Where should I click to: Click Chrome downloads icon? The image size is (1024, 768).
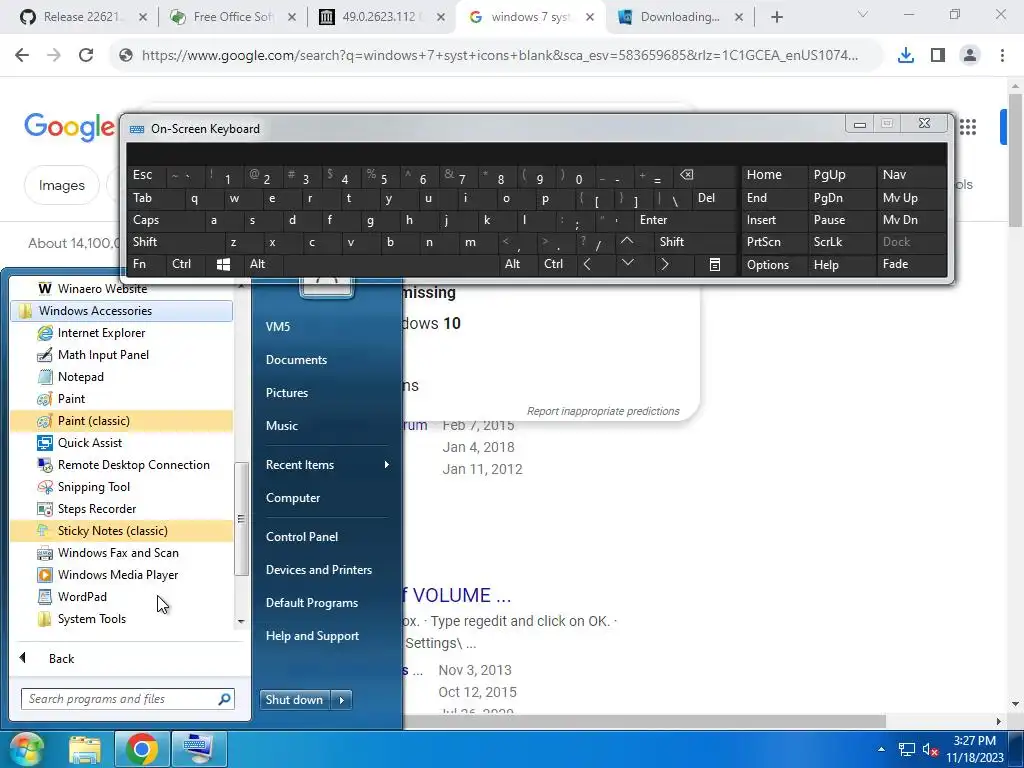click(x=906, y=56)
